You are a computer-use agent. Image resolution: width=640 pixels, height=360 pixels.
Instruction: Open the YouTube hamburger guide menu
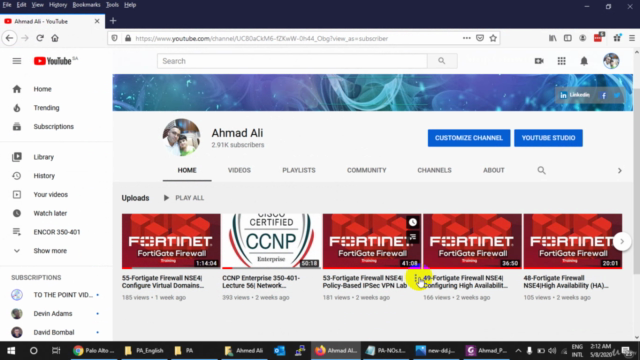coord(17,61)
